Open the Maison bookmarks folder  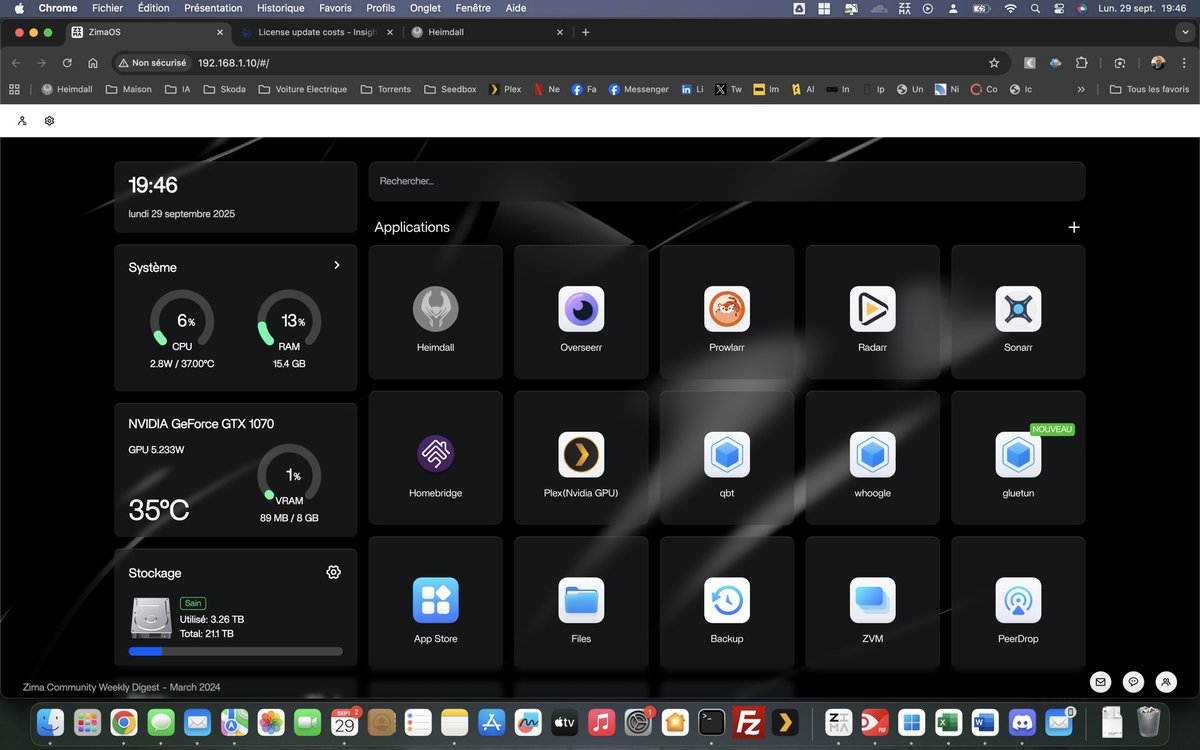tap(130, 89)
